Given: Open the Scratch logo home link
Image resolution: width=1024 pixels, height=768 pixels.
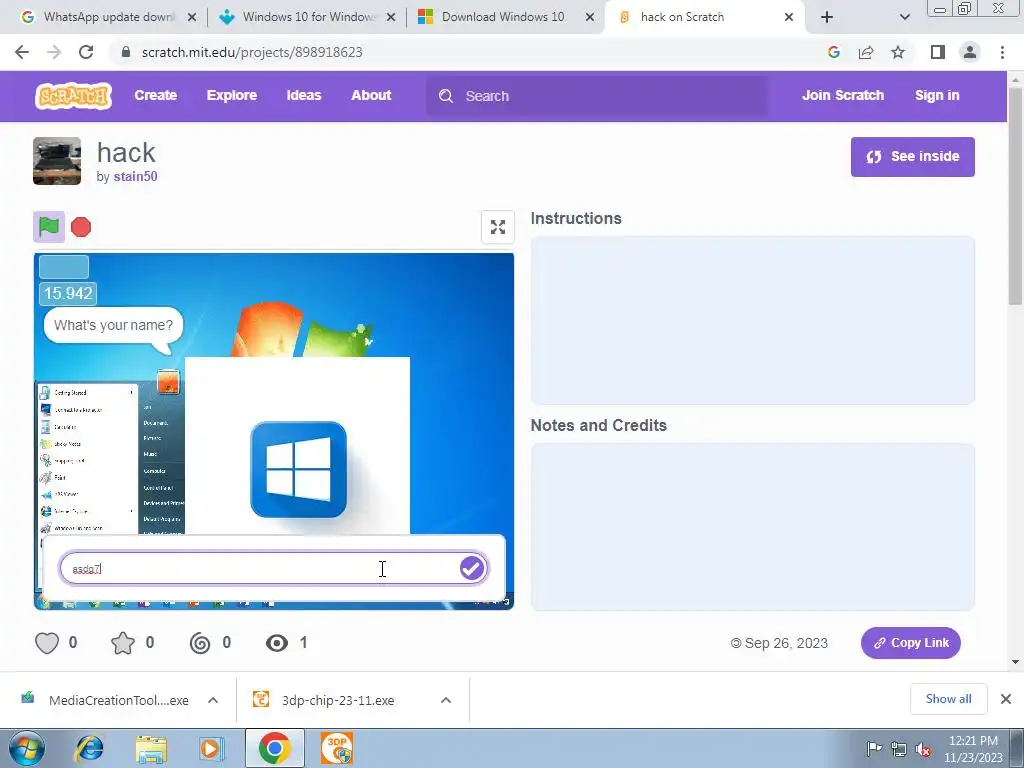Looking at the screenshot, I should click(x=73, y=96).
